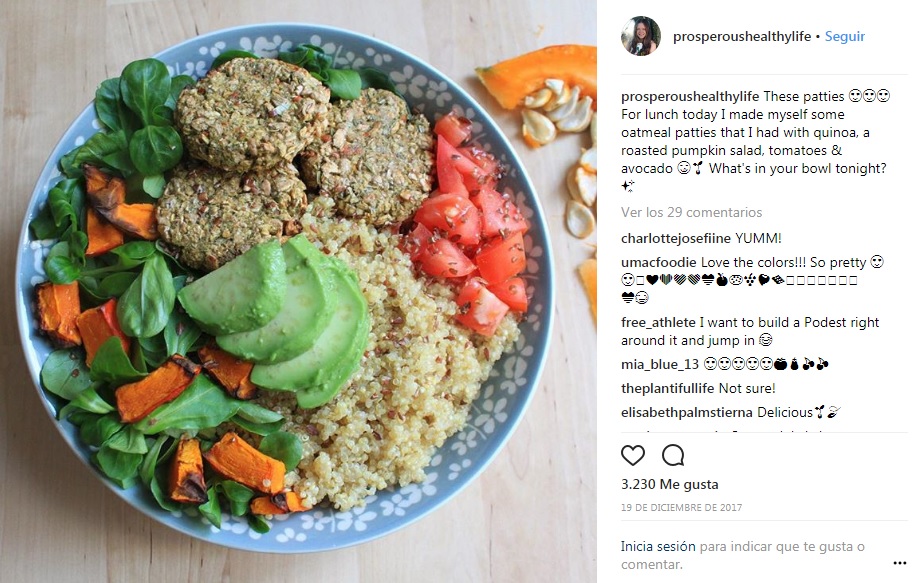
Task: Open the three-dots more options menu
Action: pos(900,563)
